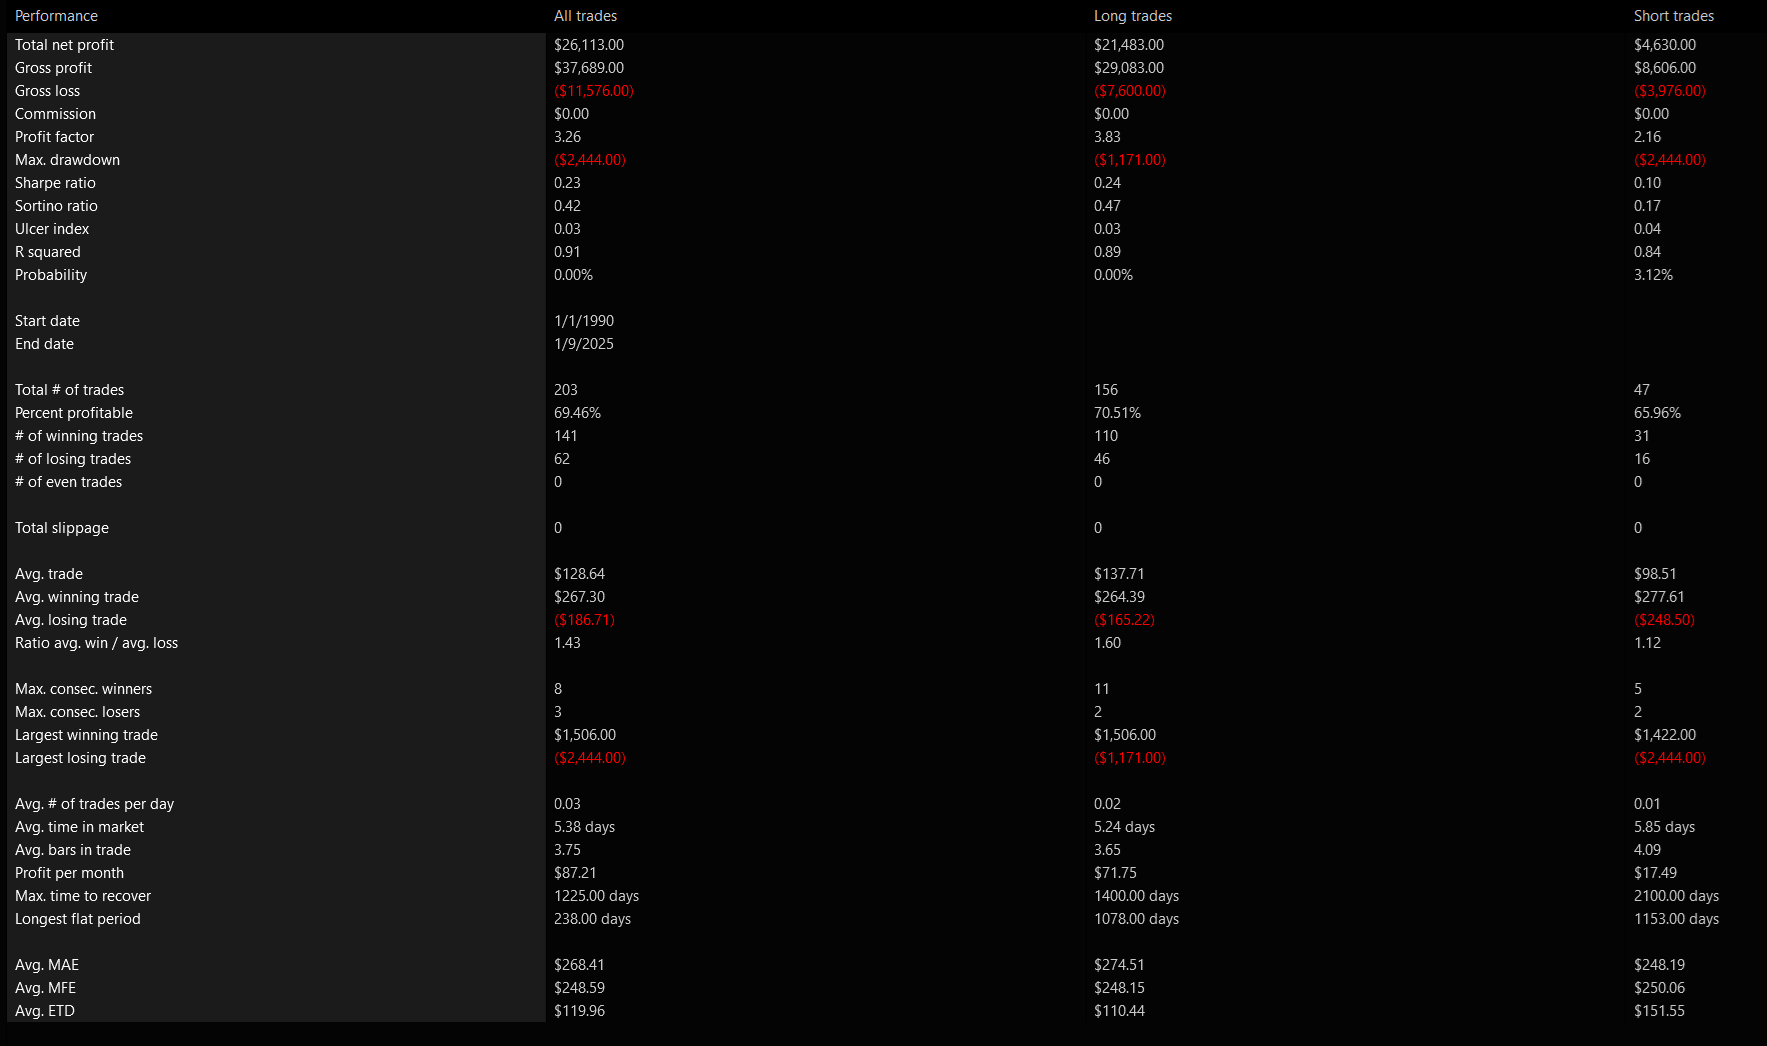
Task: Click long trades gross loss ($7,600.00)
Action: [x=1129, y=91]
